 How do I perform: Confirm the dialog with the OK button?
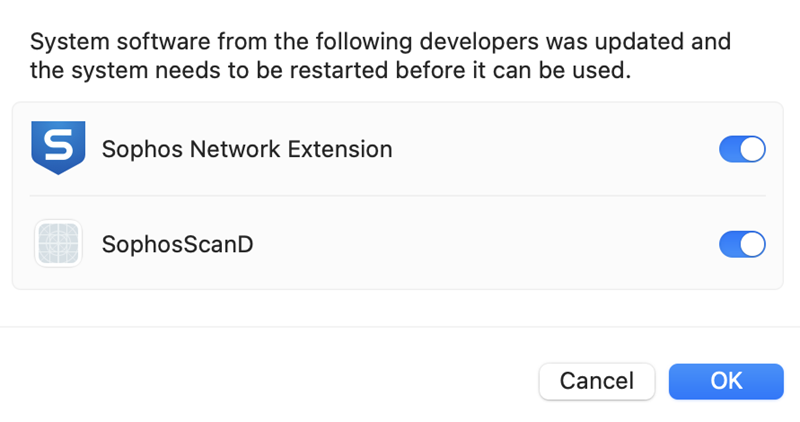pyautogui.click(x=726, y=381)
